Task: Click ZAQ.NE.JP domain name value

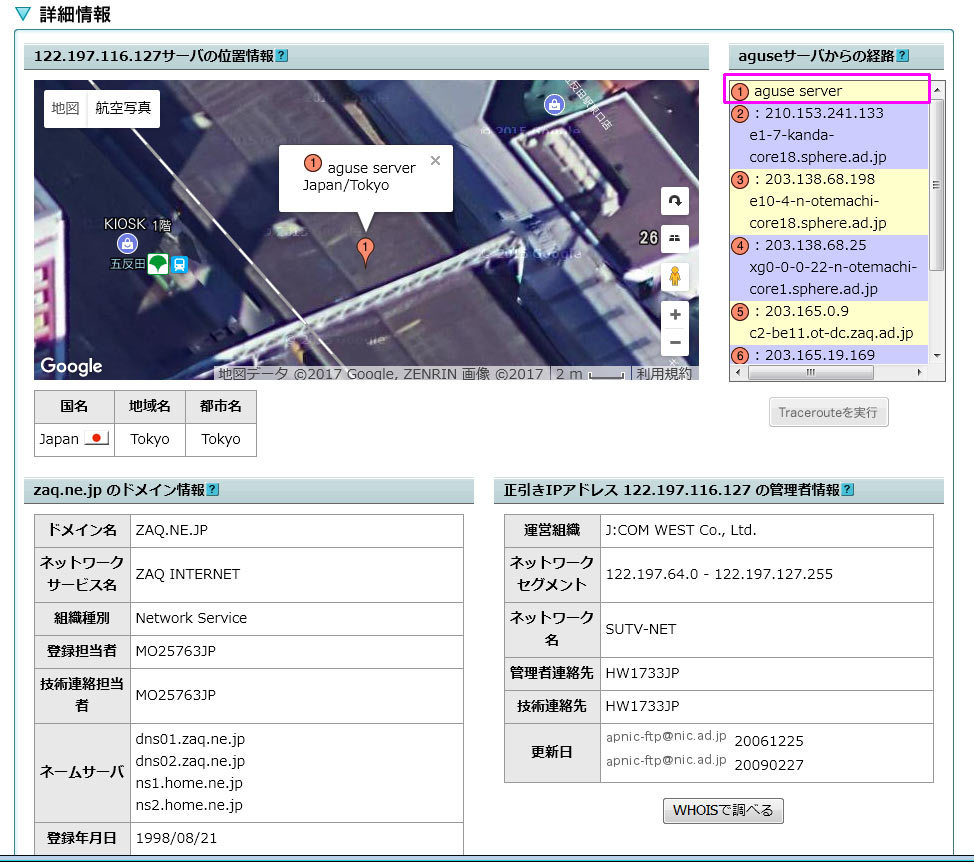Action: point(171,530)
